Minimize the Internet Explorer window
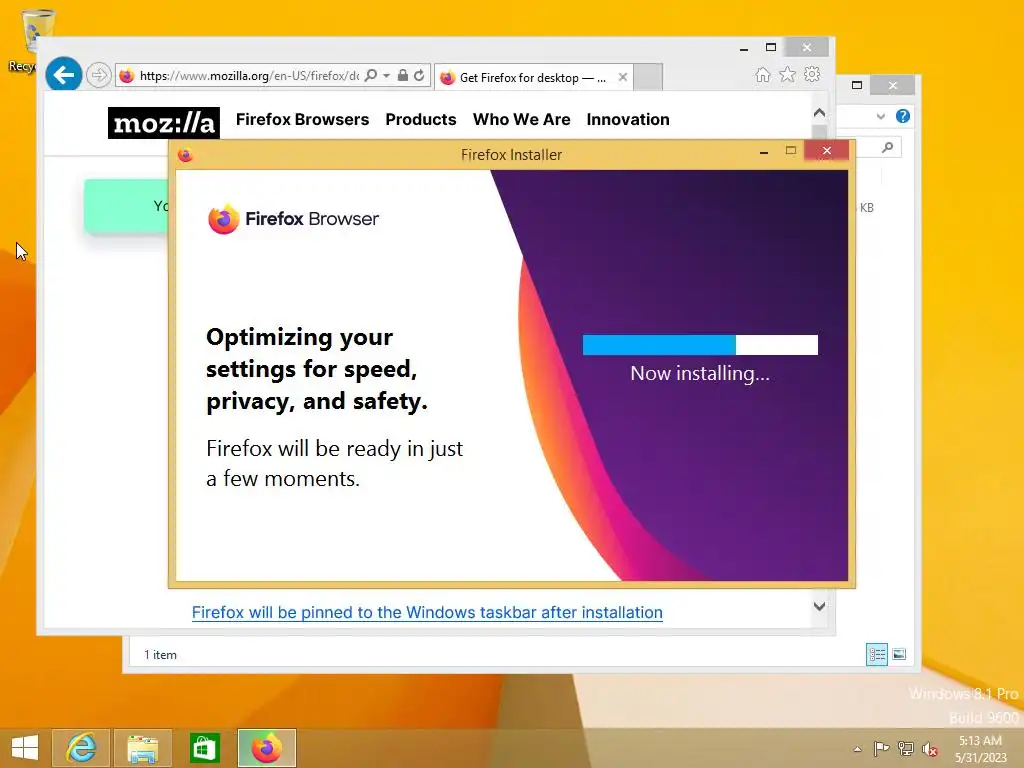1024x768 pixels. coord(744,48)
